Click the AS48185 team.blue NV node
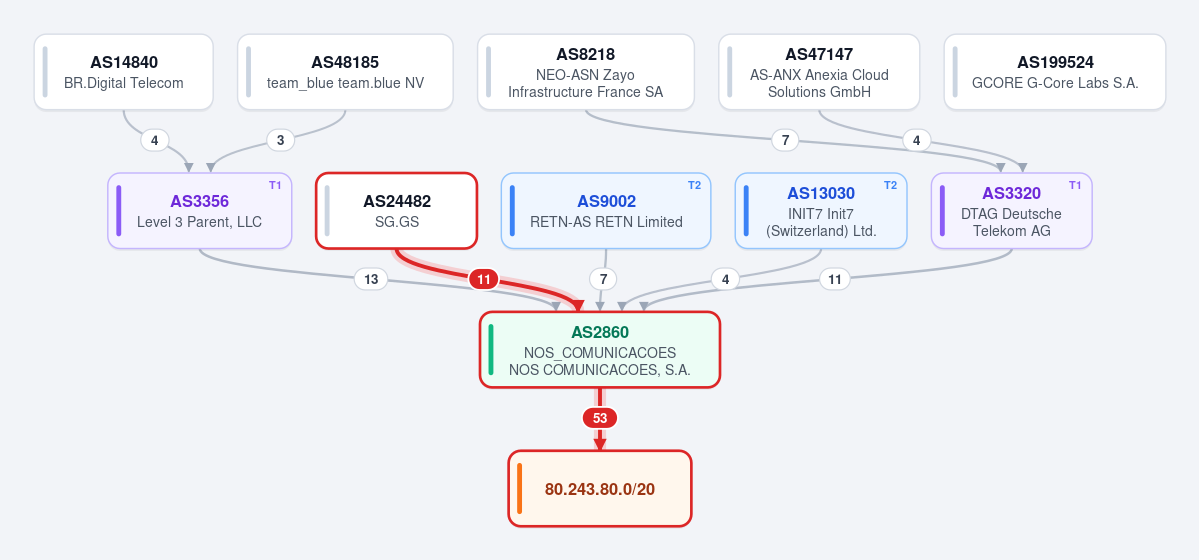 tap(345, 72)
